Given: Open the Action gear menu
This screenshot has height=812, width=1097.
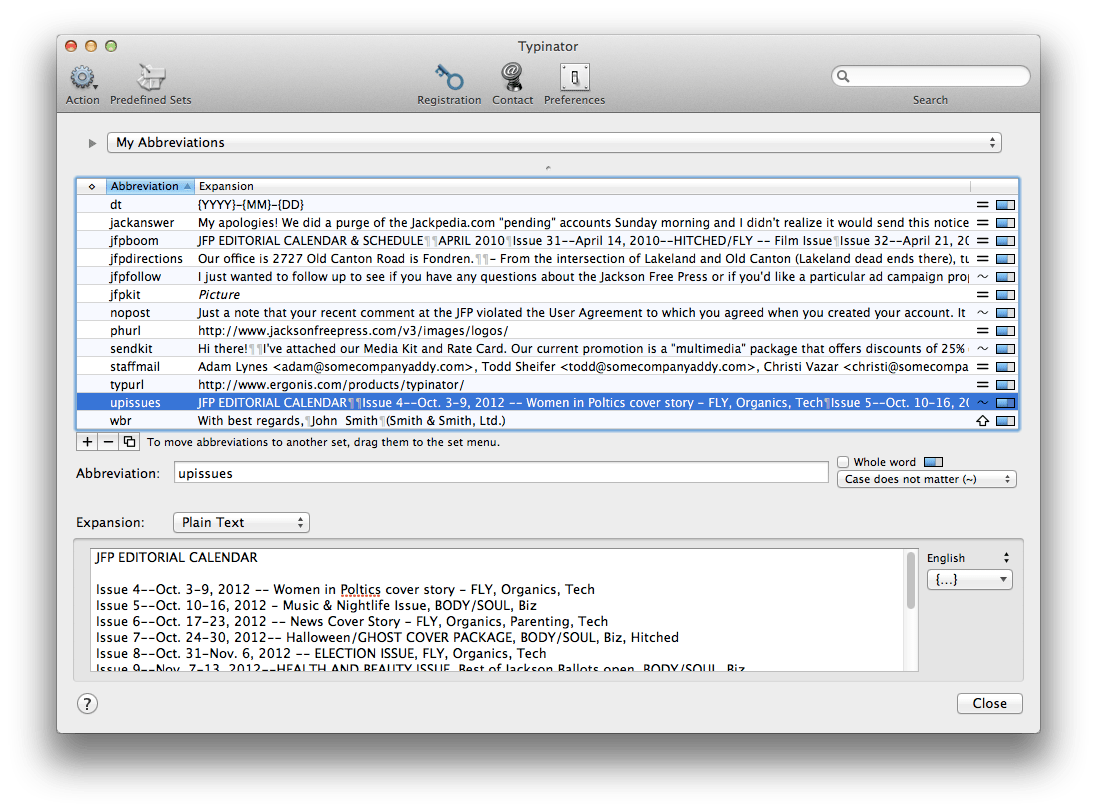Looking at the screenshot, I should pyautogui.click(x=82, y=78).
